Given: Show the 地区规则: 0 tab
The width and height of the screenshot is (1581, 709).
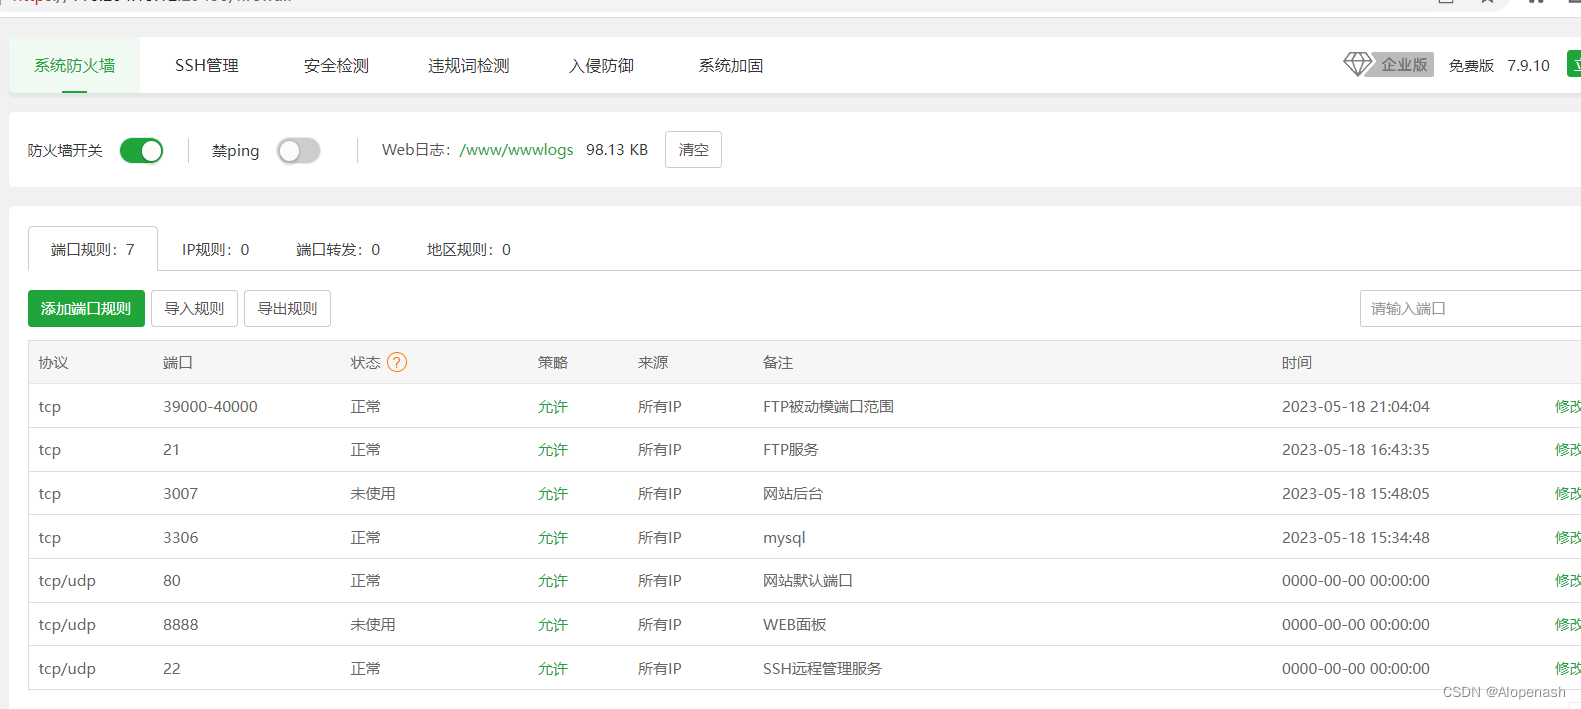Looking at the screenshot, I should (469, 249).
